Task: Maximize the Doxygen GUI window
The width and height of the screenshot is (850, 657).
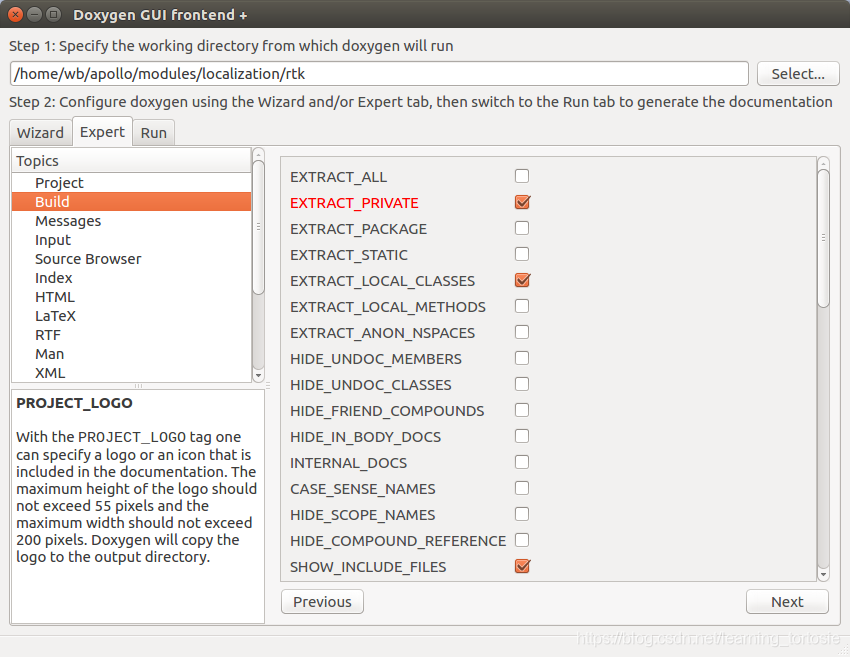Action: [x=53, y=14]
